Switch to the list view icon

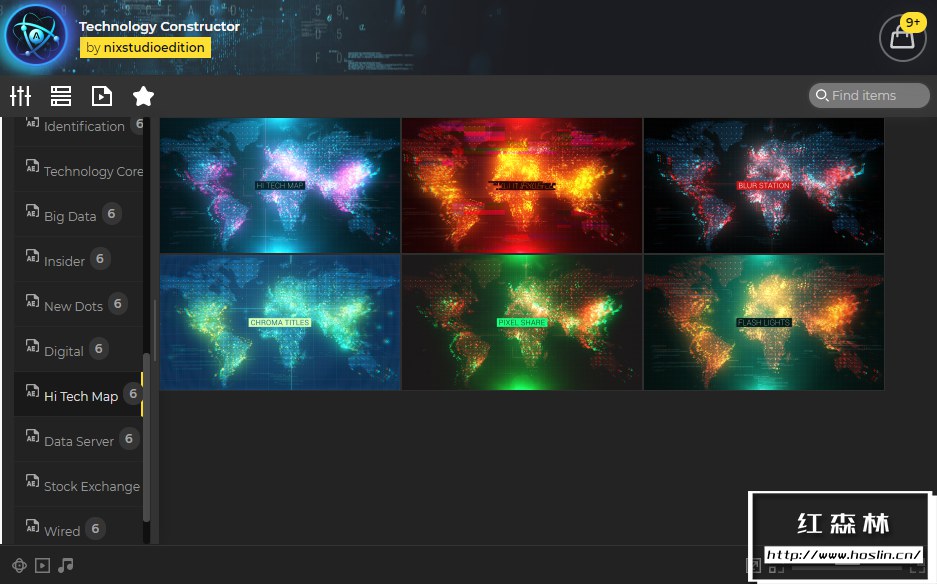tap(60, 96)
